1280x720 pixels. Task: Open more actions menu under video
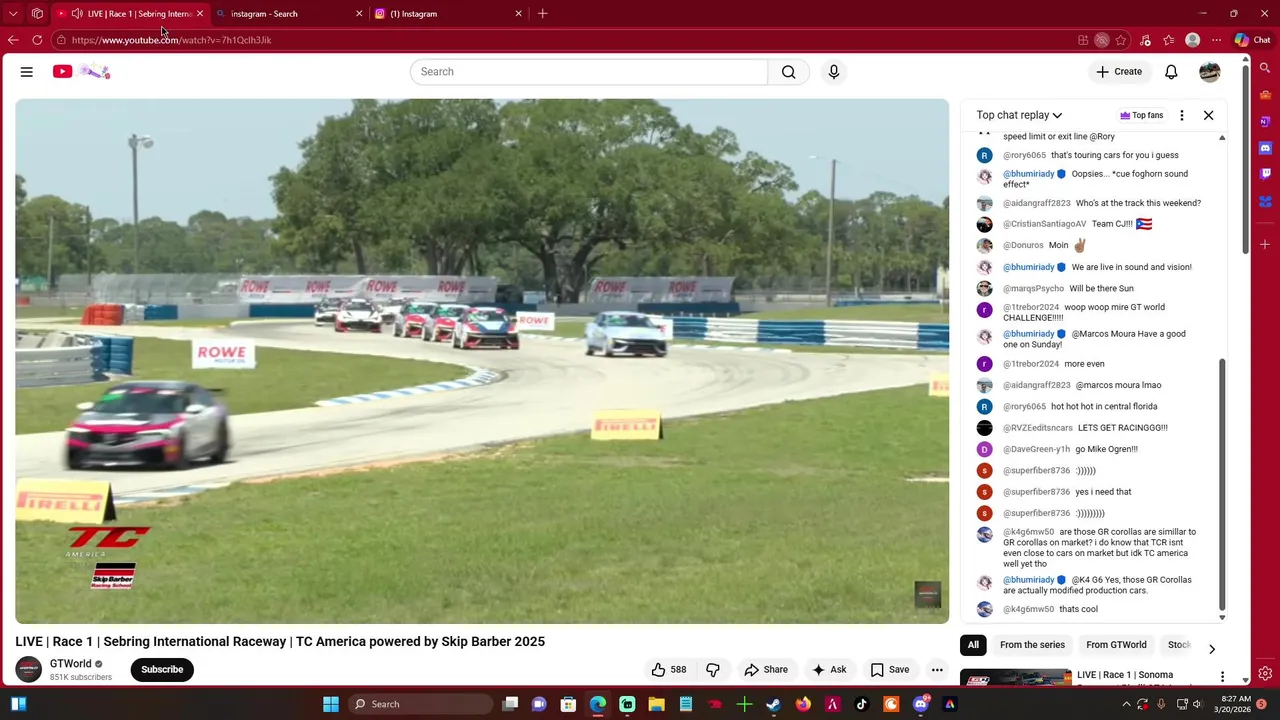click(x=937, y=670)
